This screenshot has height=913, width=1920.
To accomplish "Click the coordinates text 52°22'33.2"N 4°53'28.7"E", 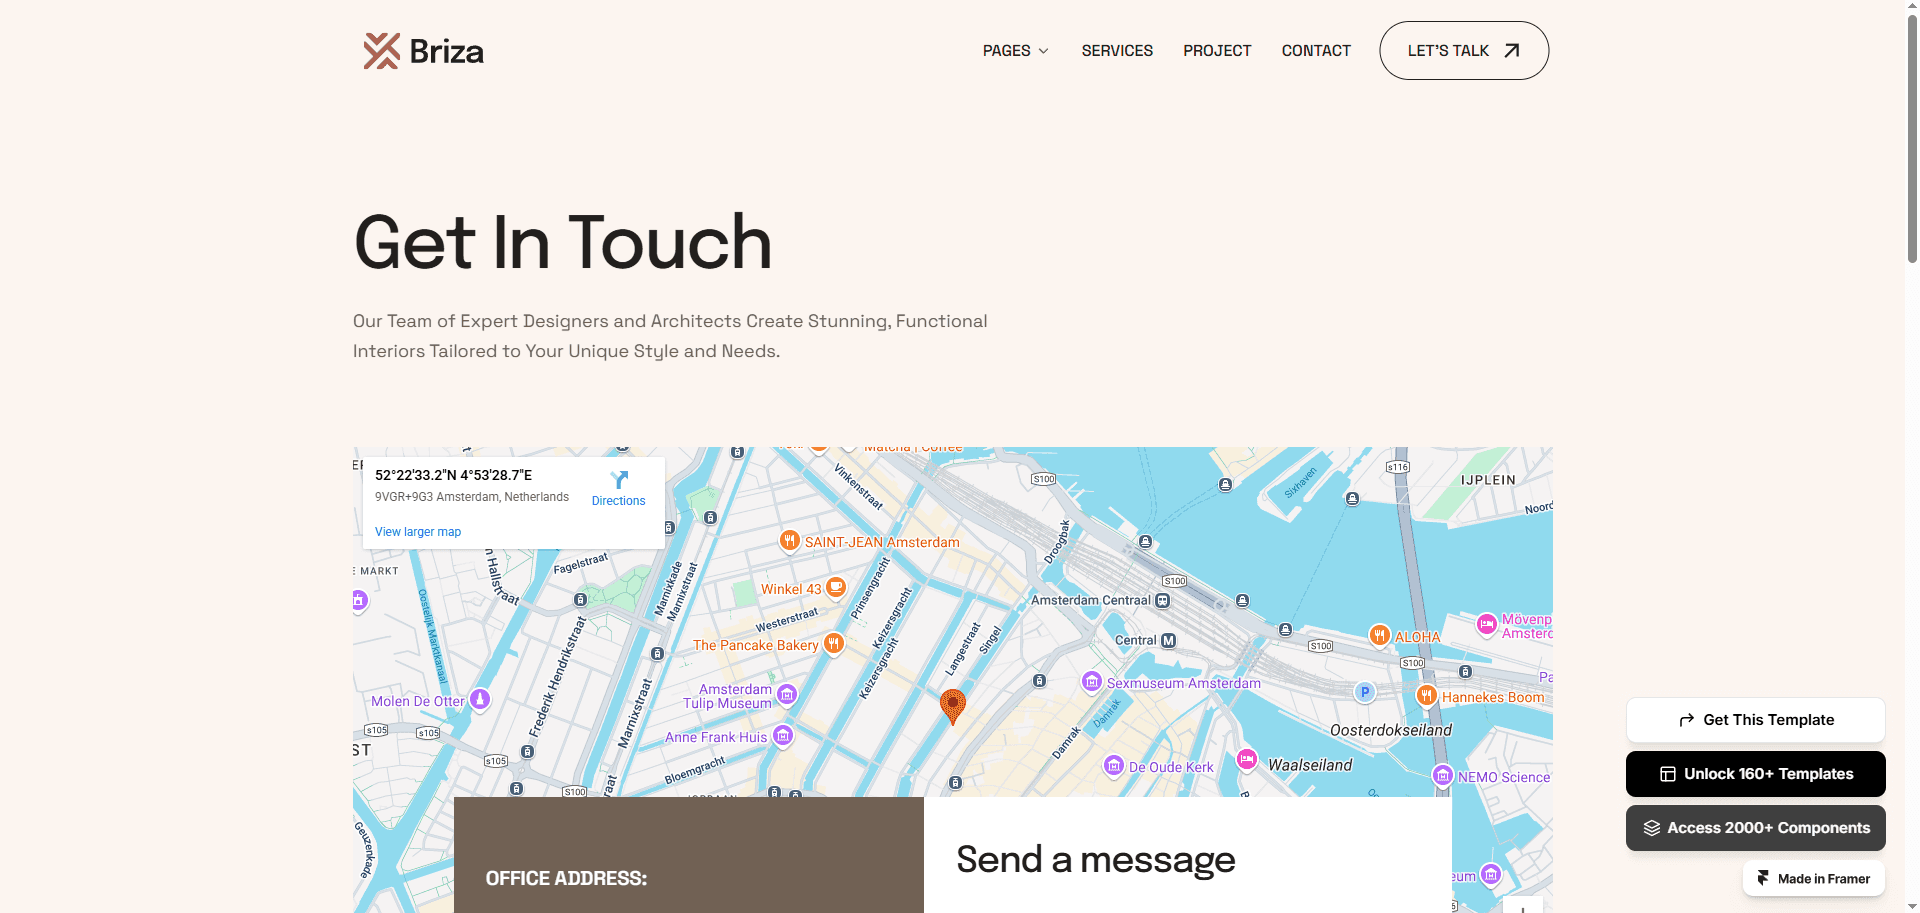I will tap(453, 475).
